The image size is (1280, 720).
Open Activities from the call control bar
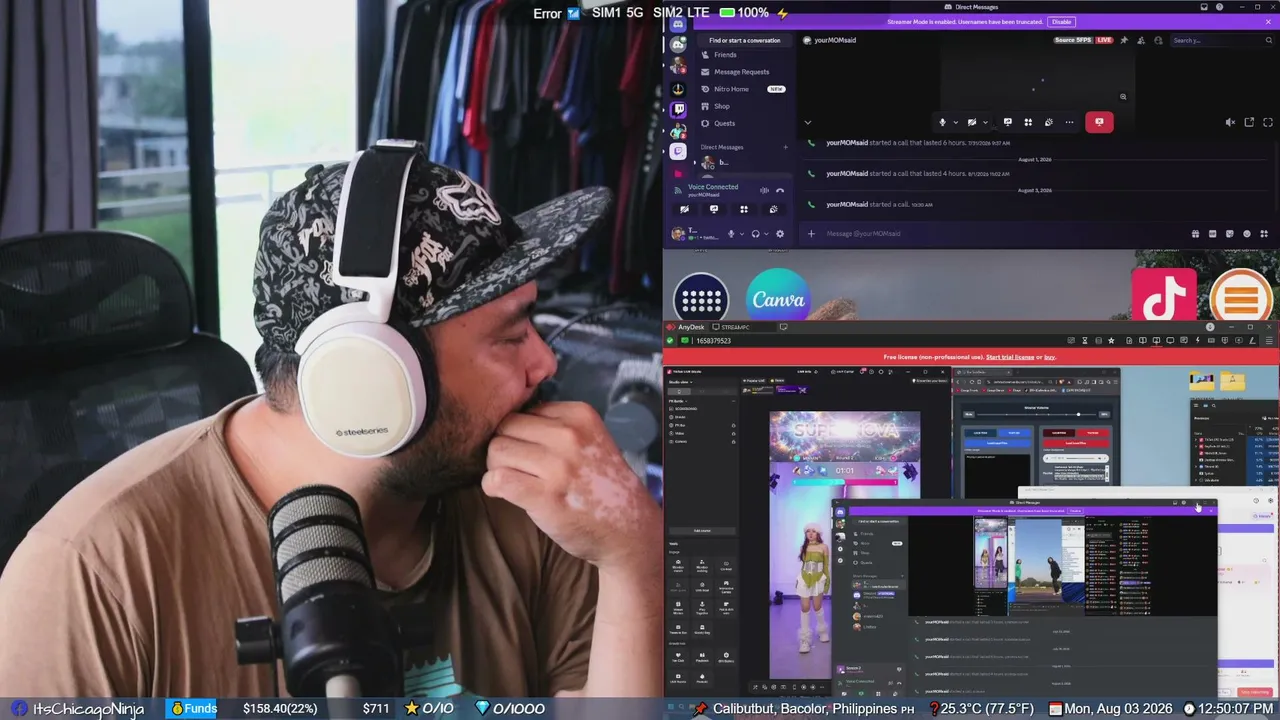(1028, 122)
